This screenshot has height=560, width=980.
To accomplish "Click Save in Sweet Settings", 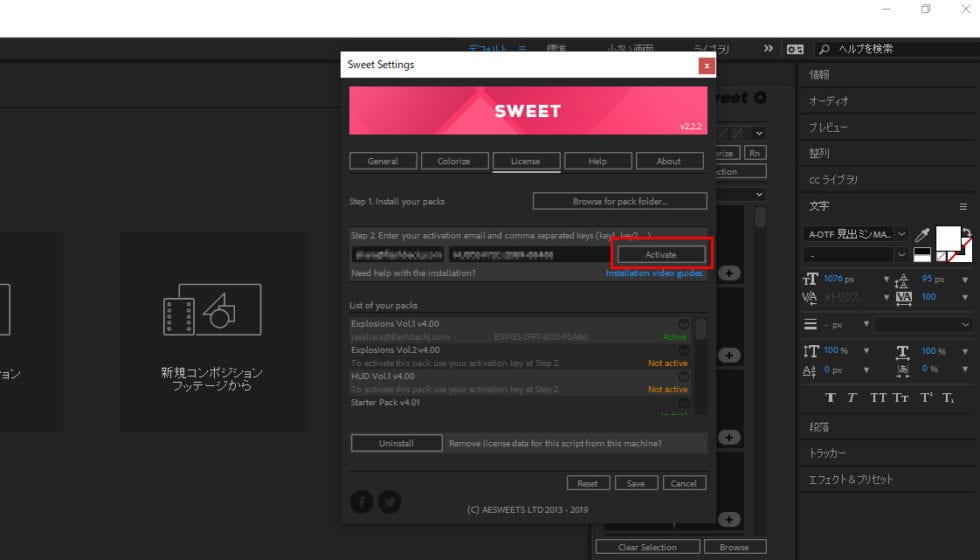I will tap(636, 483).
